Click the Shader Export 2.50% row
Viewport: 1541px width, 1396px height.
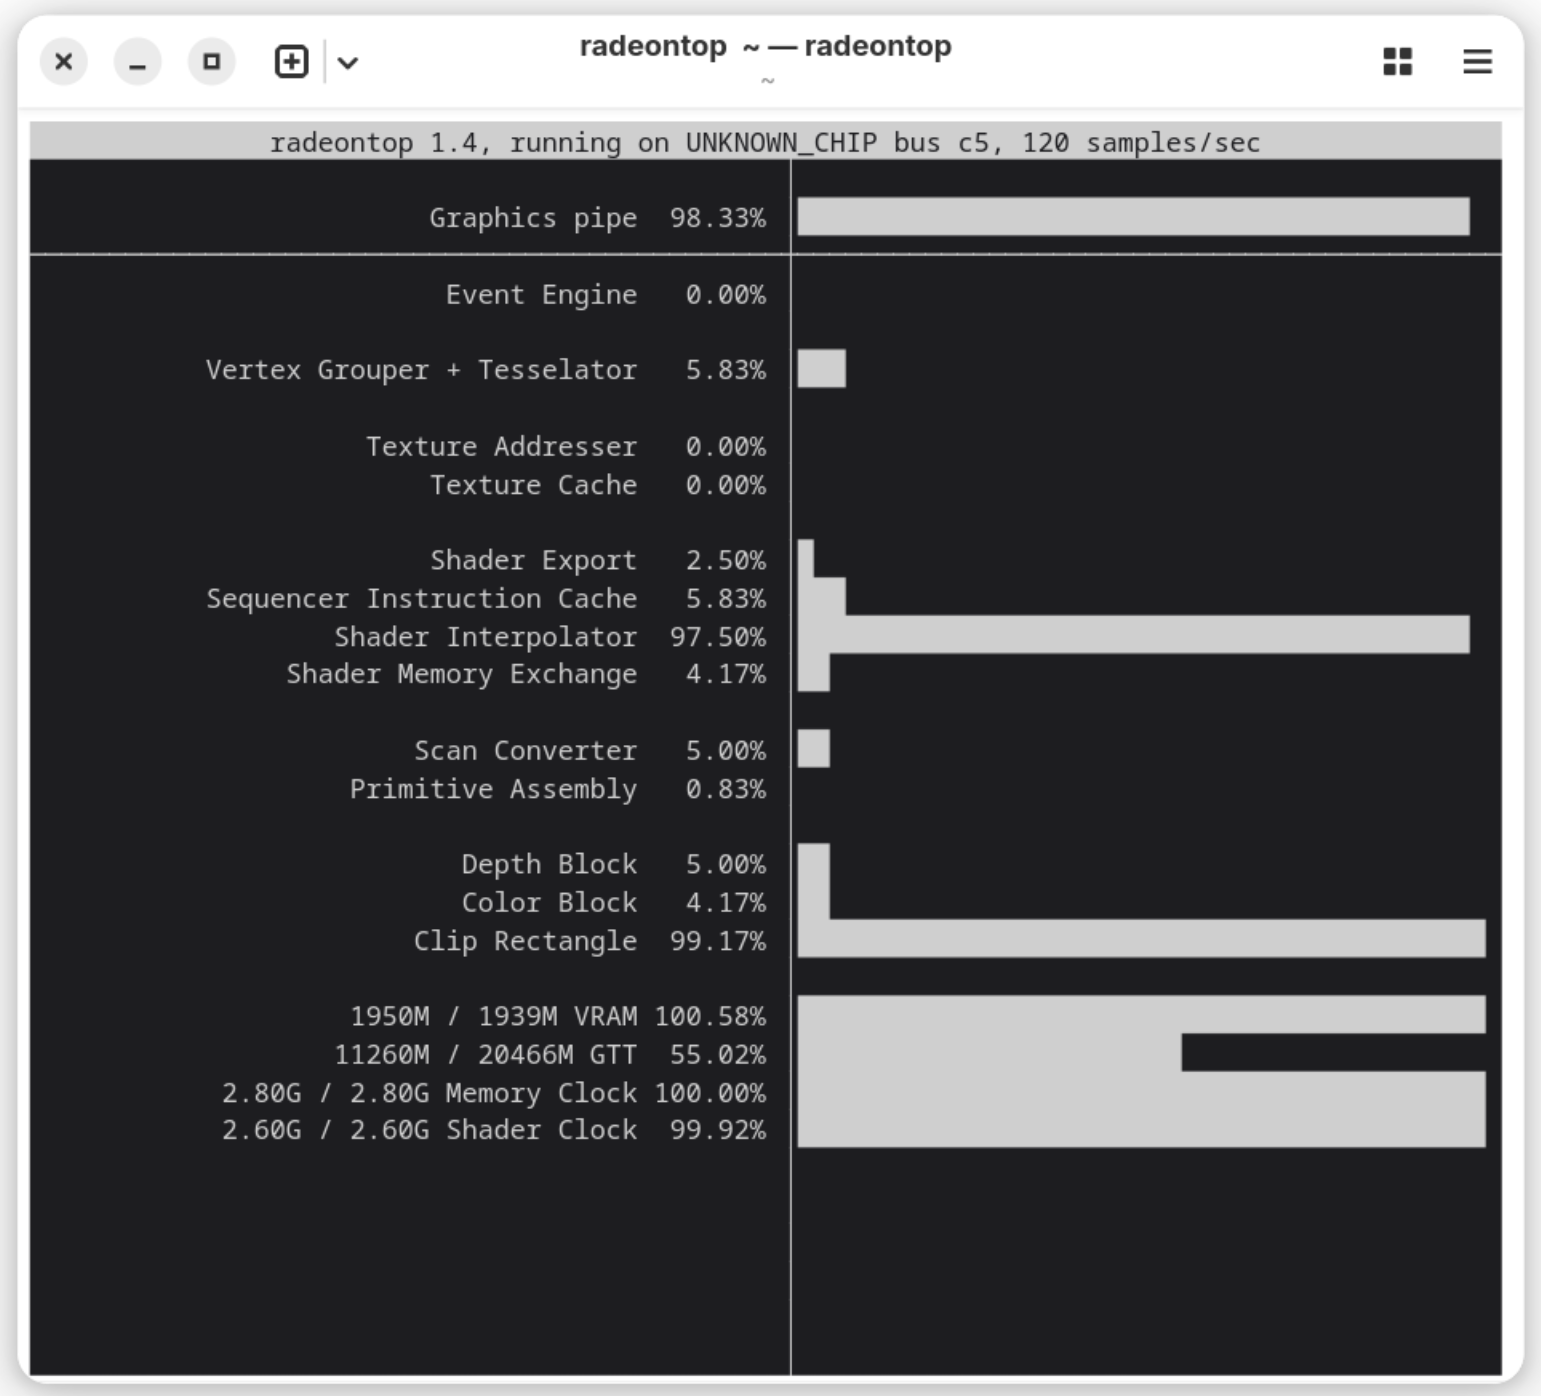click(x=598, y=560)
